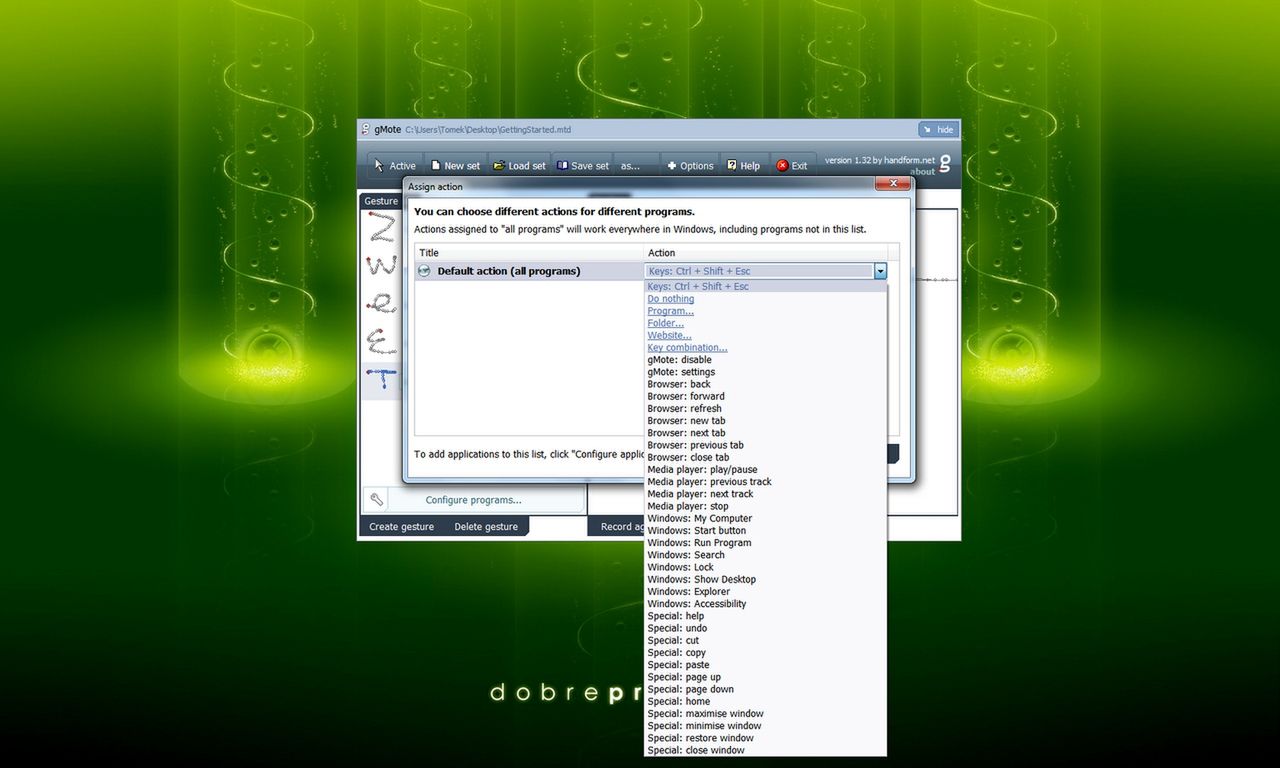
Task: Choose 'Folder...' from the action list
Action: [x=765, y=323]
